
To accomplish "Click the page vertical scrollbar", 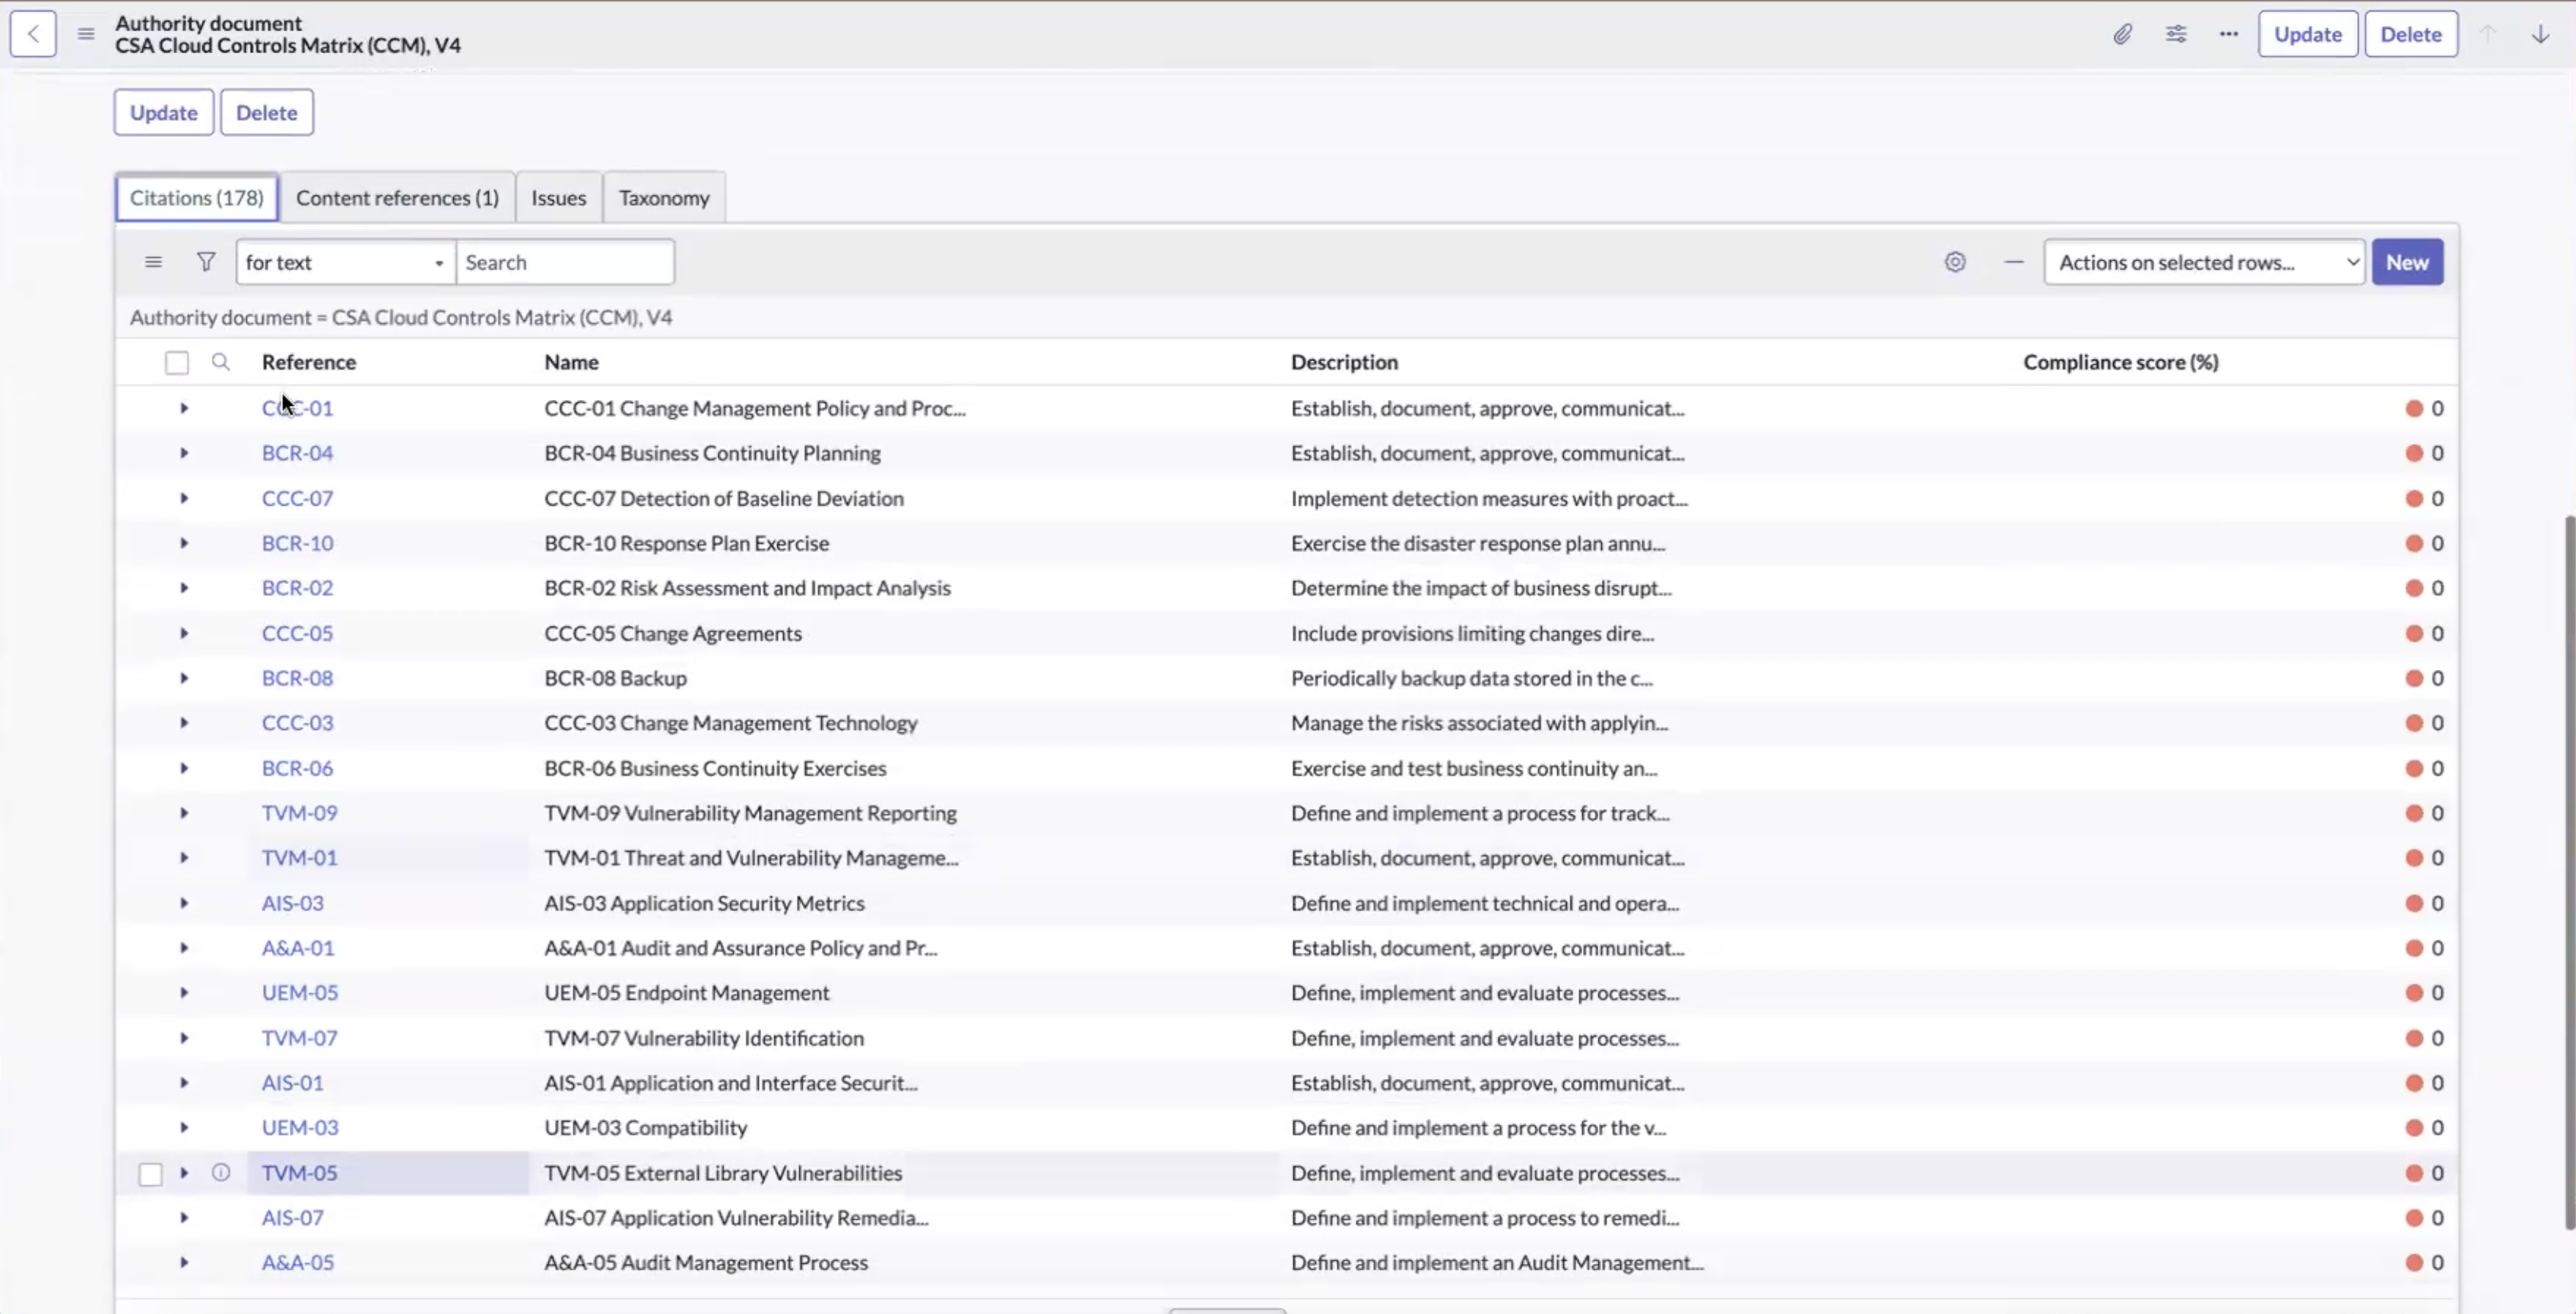I will coord(2569,872).
